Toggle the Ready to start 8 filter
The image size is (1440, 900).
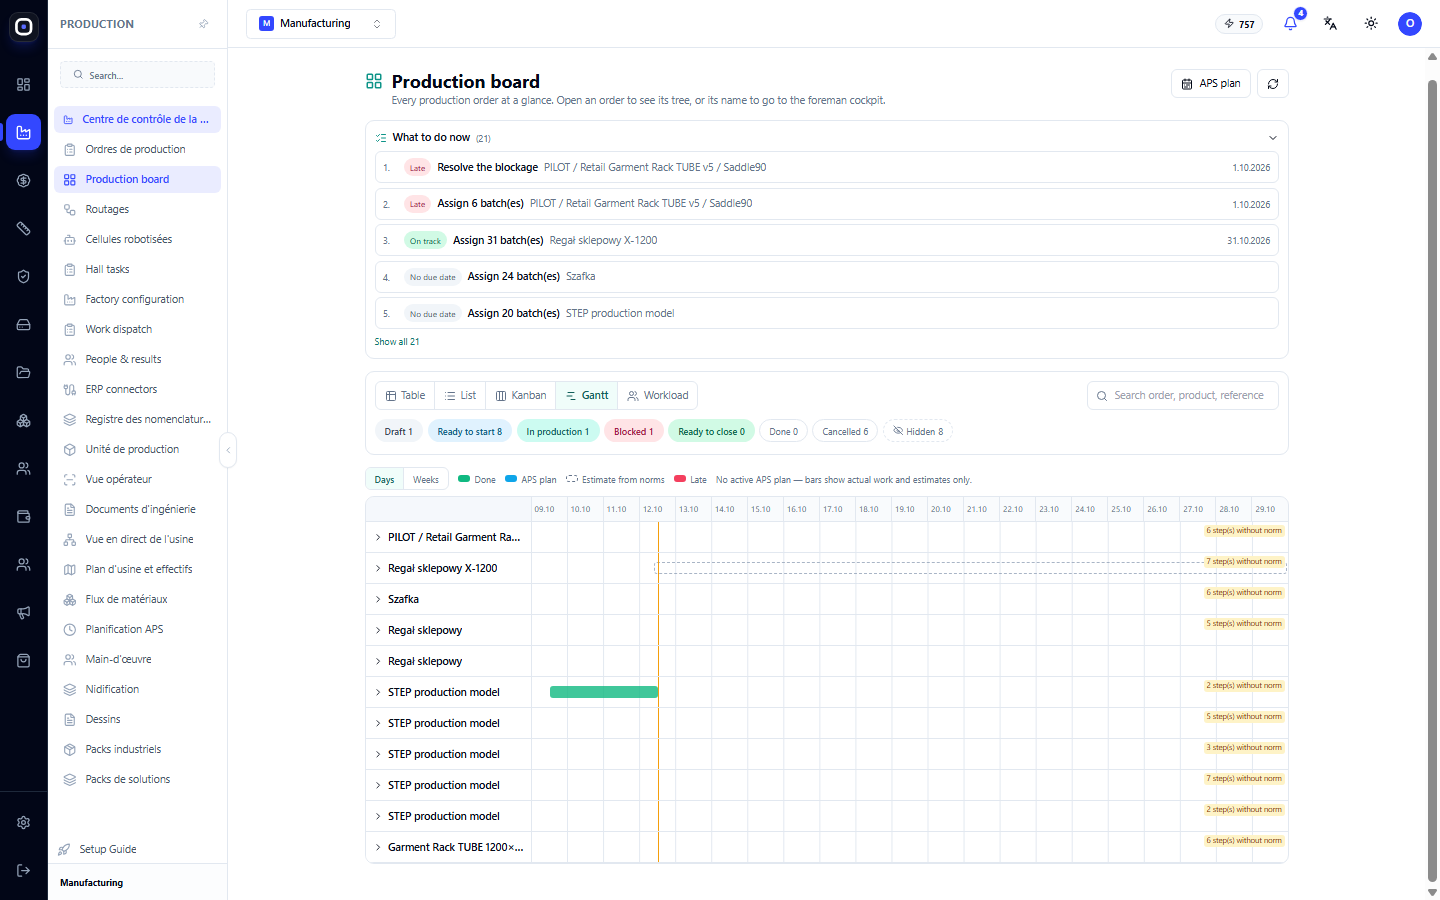(x=470, y=432)
